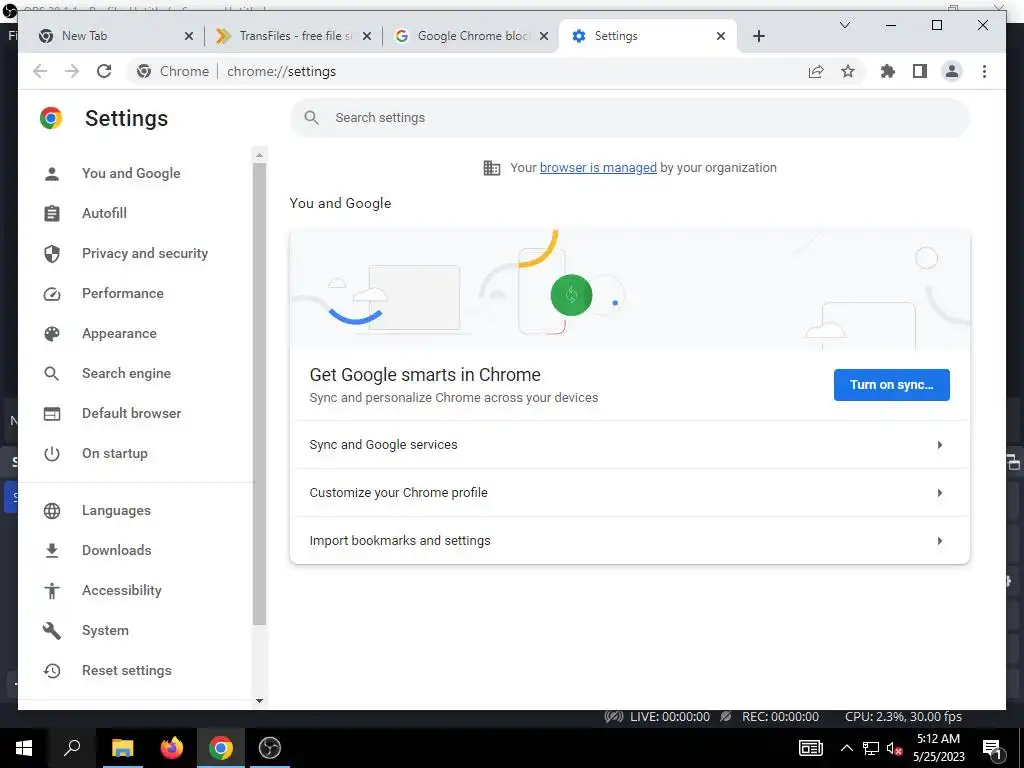Show hidden system tray icons
This screenshot has width=1024, height=768.
pos(846,748)
